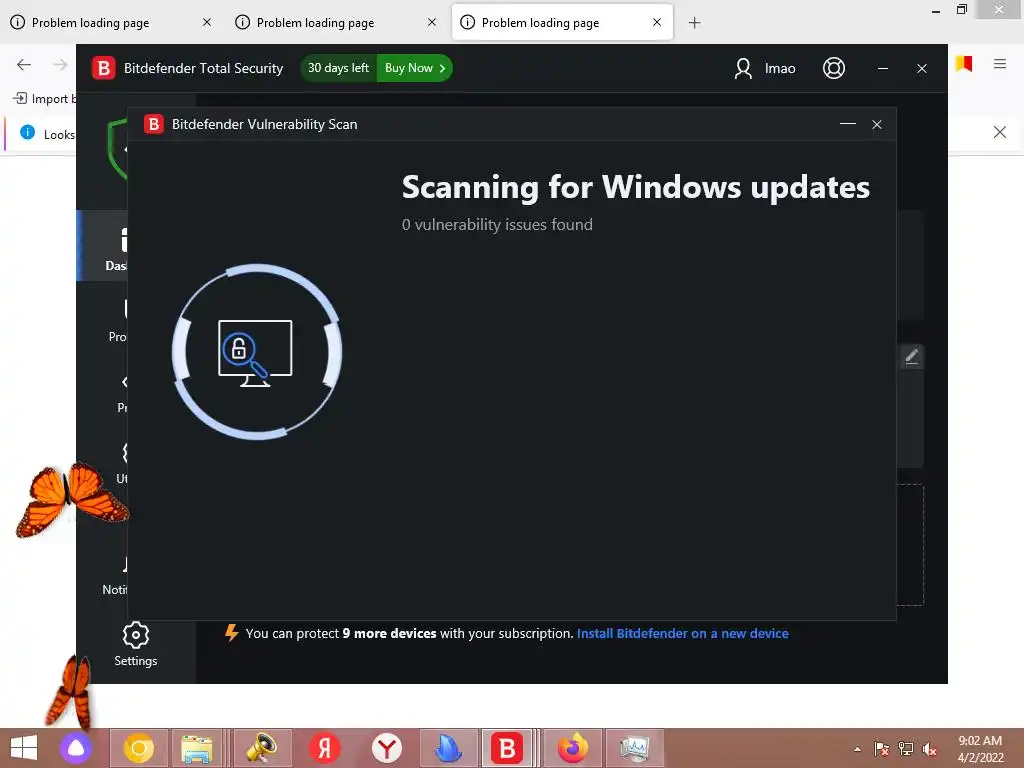Click muted volume tray icon

tap(930, 749)
